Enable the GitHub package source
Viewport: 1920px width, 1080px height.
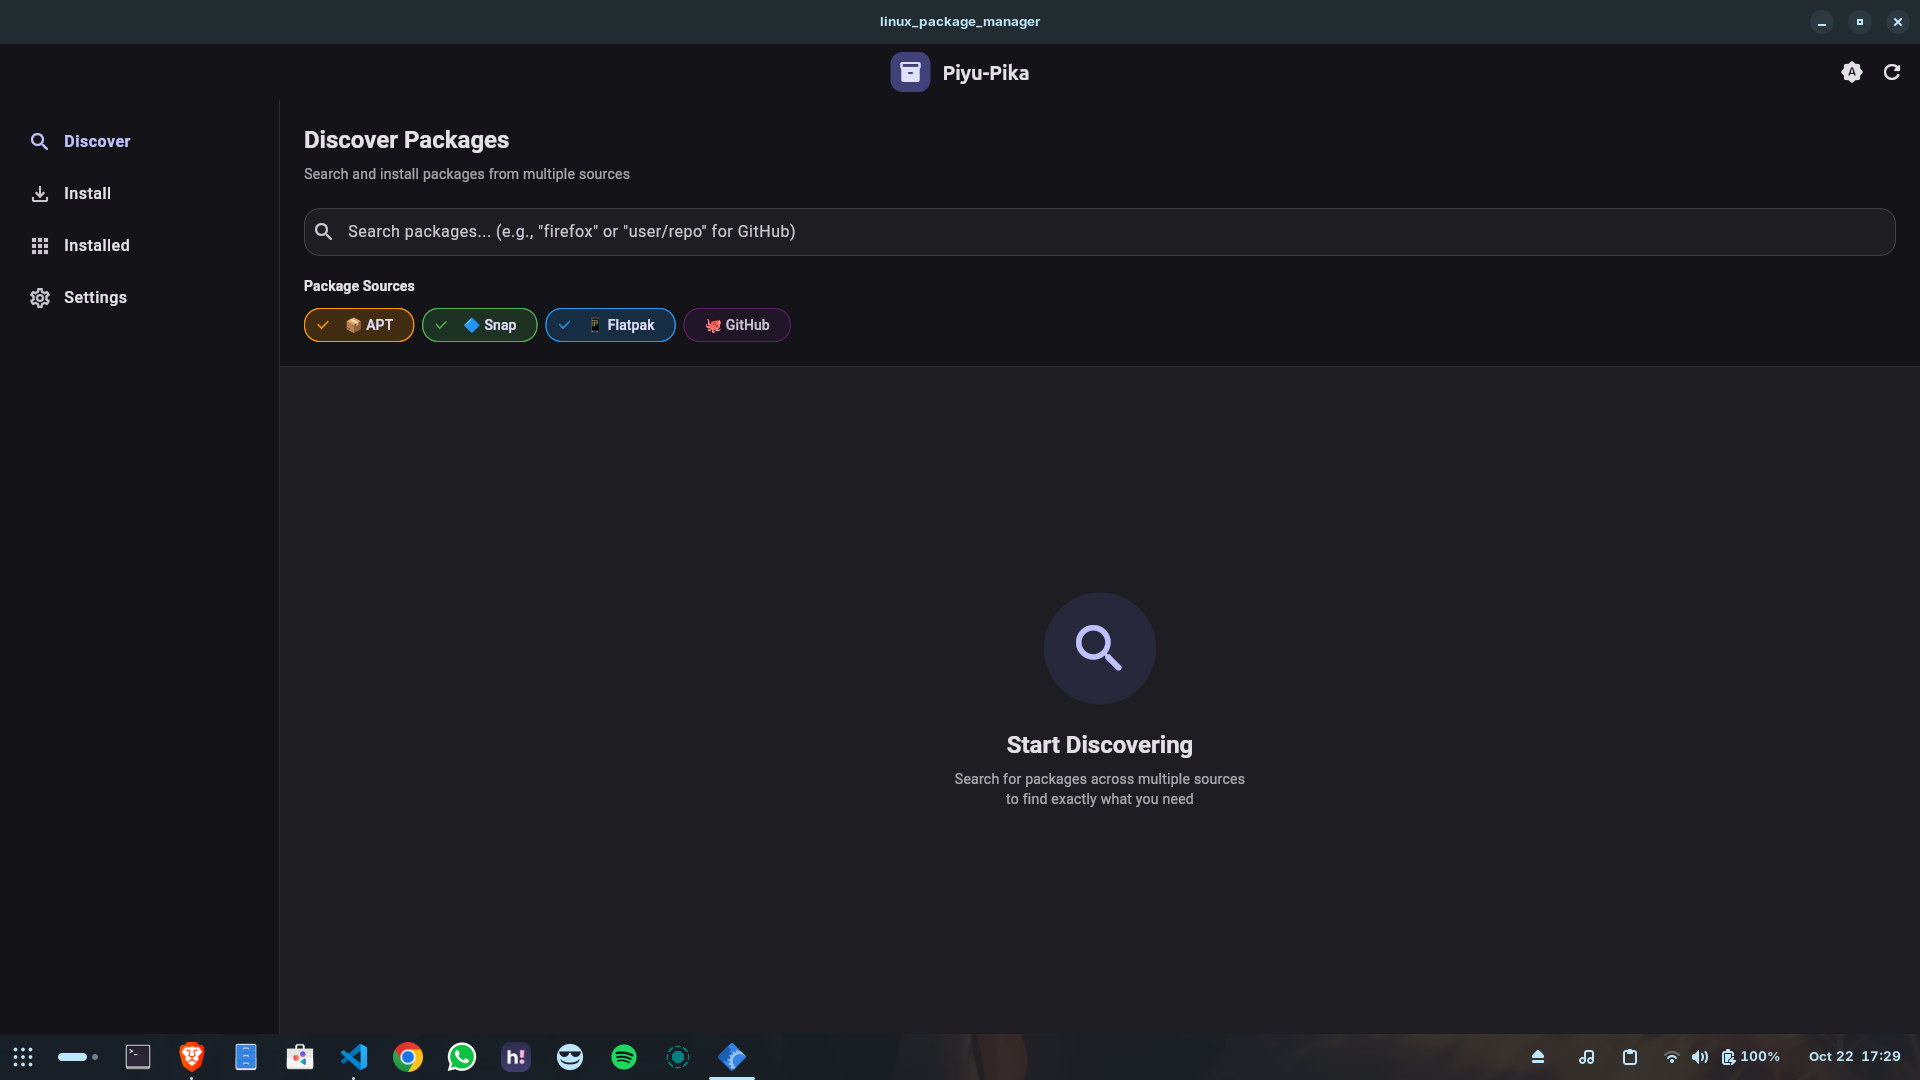[x=737, y=325]
